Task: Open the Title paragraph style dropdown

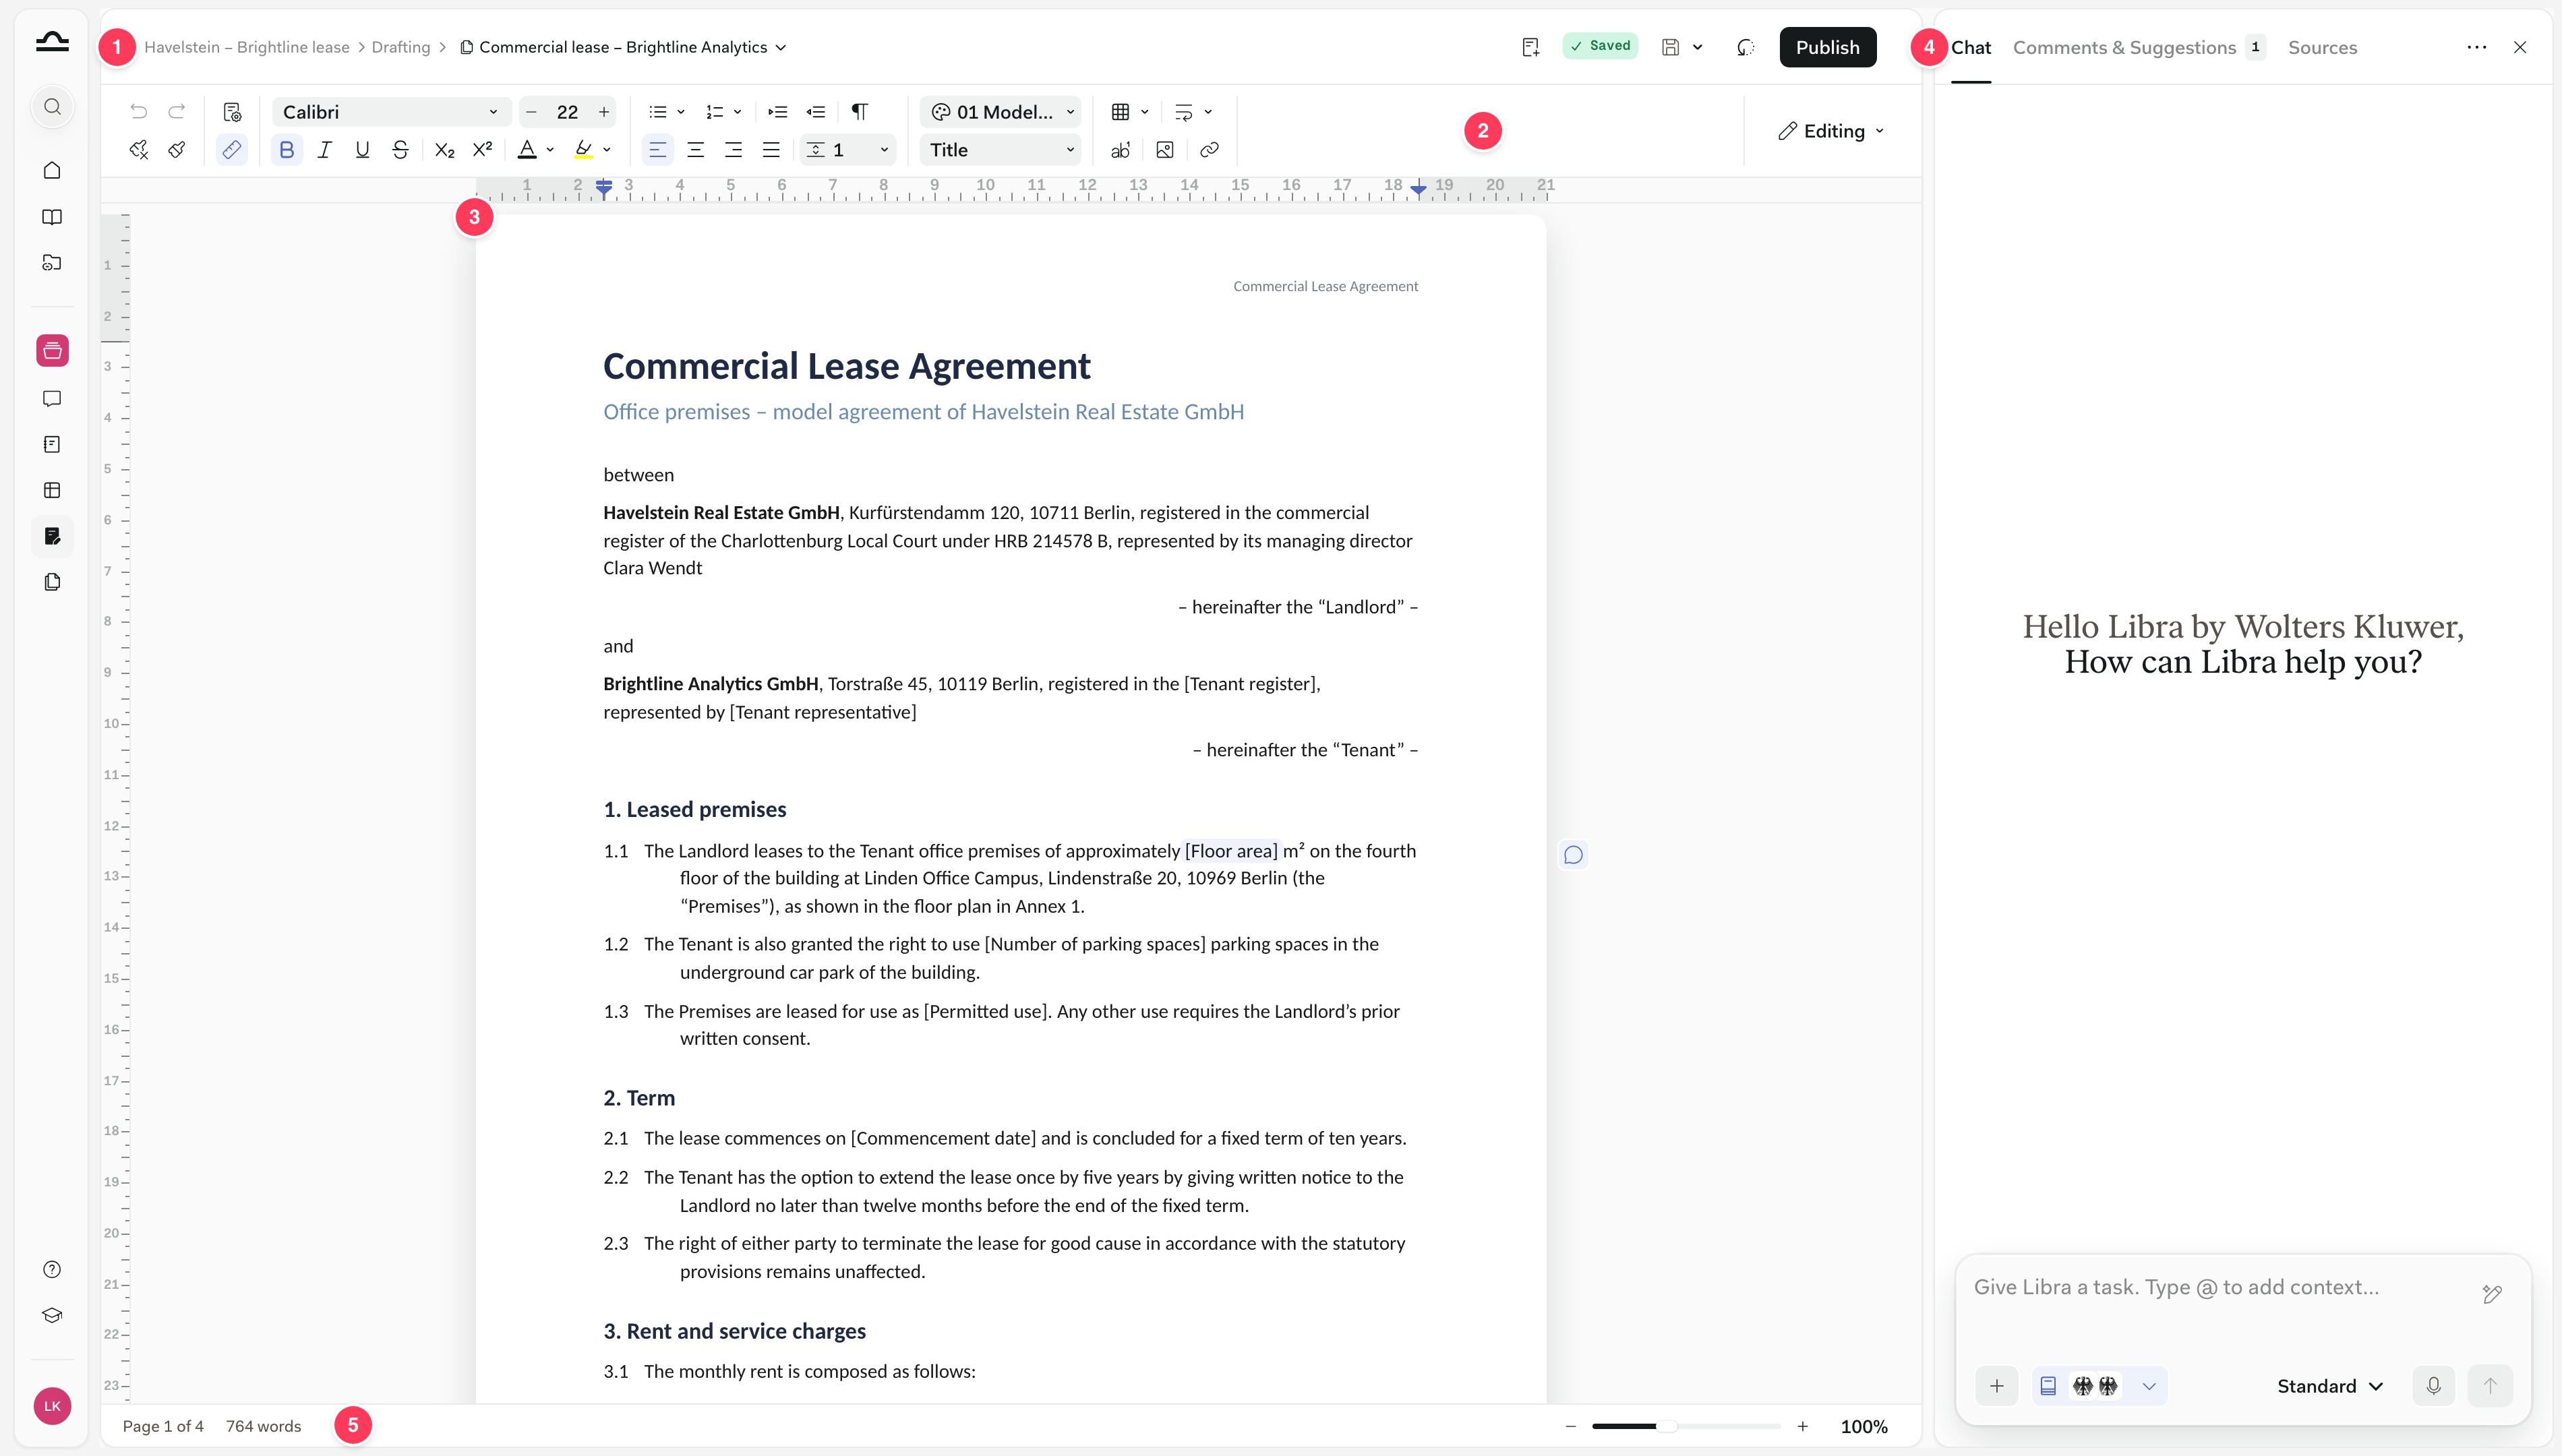Action: (x=1001, y=150)
